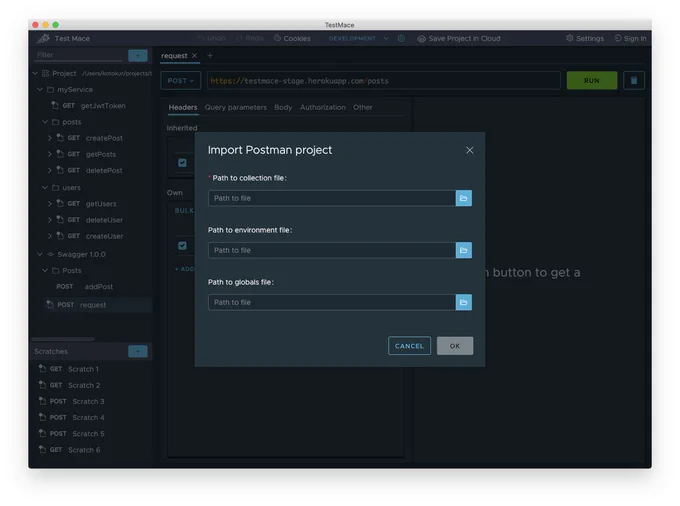Image resolution: width=680 pixels, height=506 pixels.
Task: Click the Test Mace logo icon
Action: [43, 39]
